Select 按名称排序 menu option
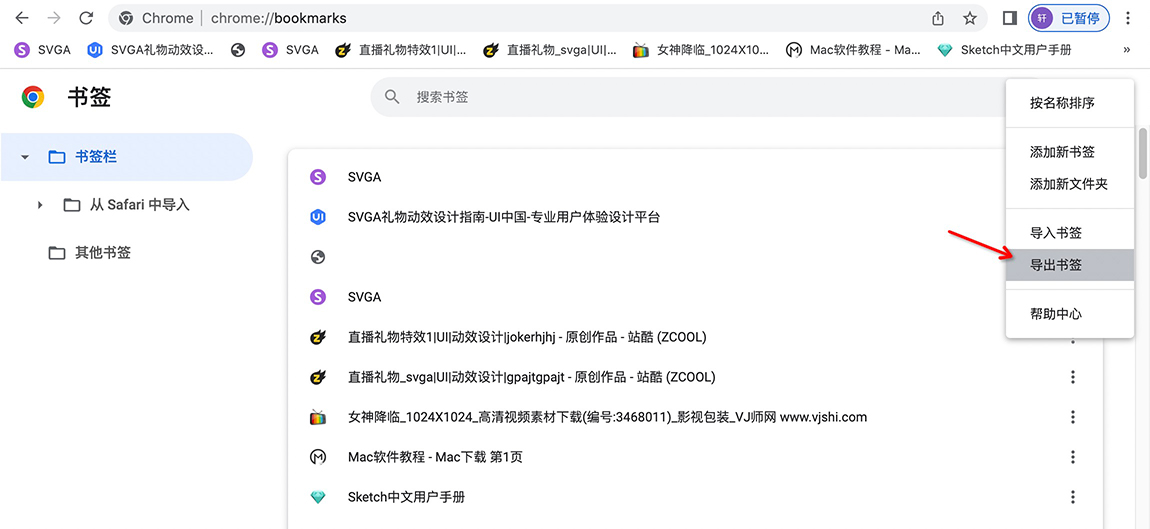The width and height of the screenshot is (1150, 529). [x=1062, y=103]
